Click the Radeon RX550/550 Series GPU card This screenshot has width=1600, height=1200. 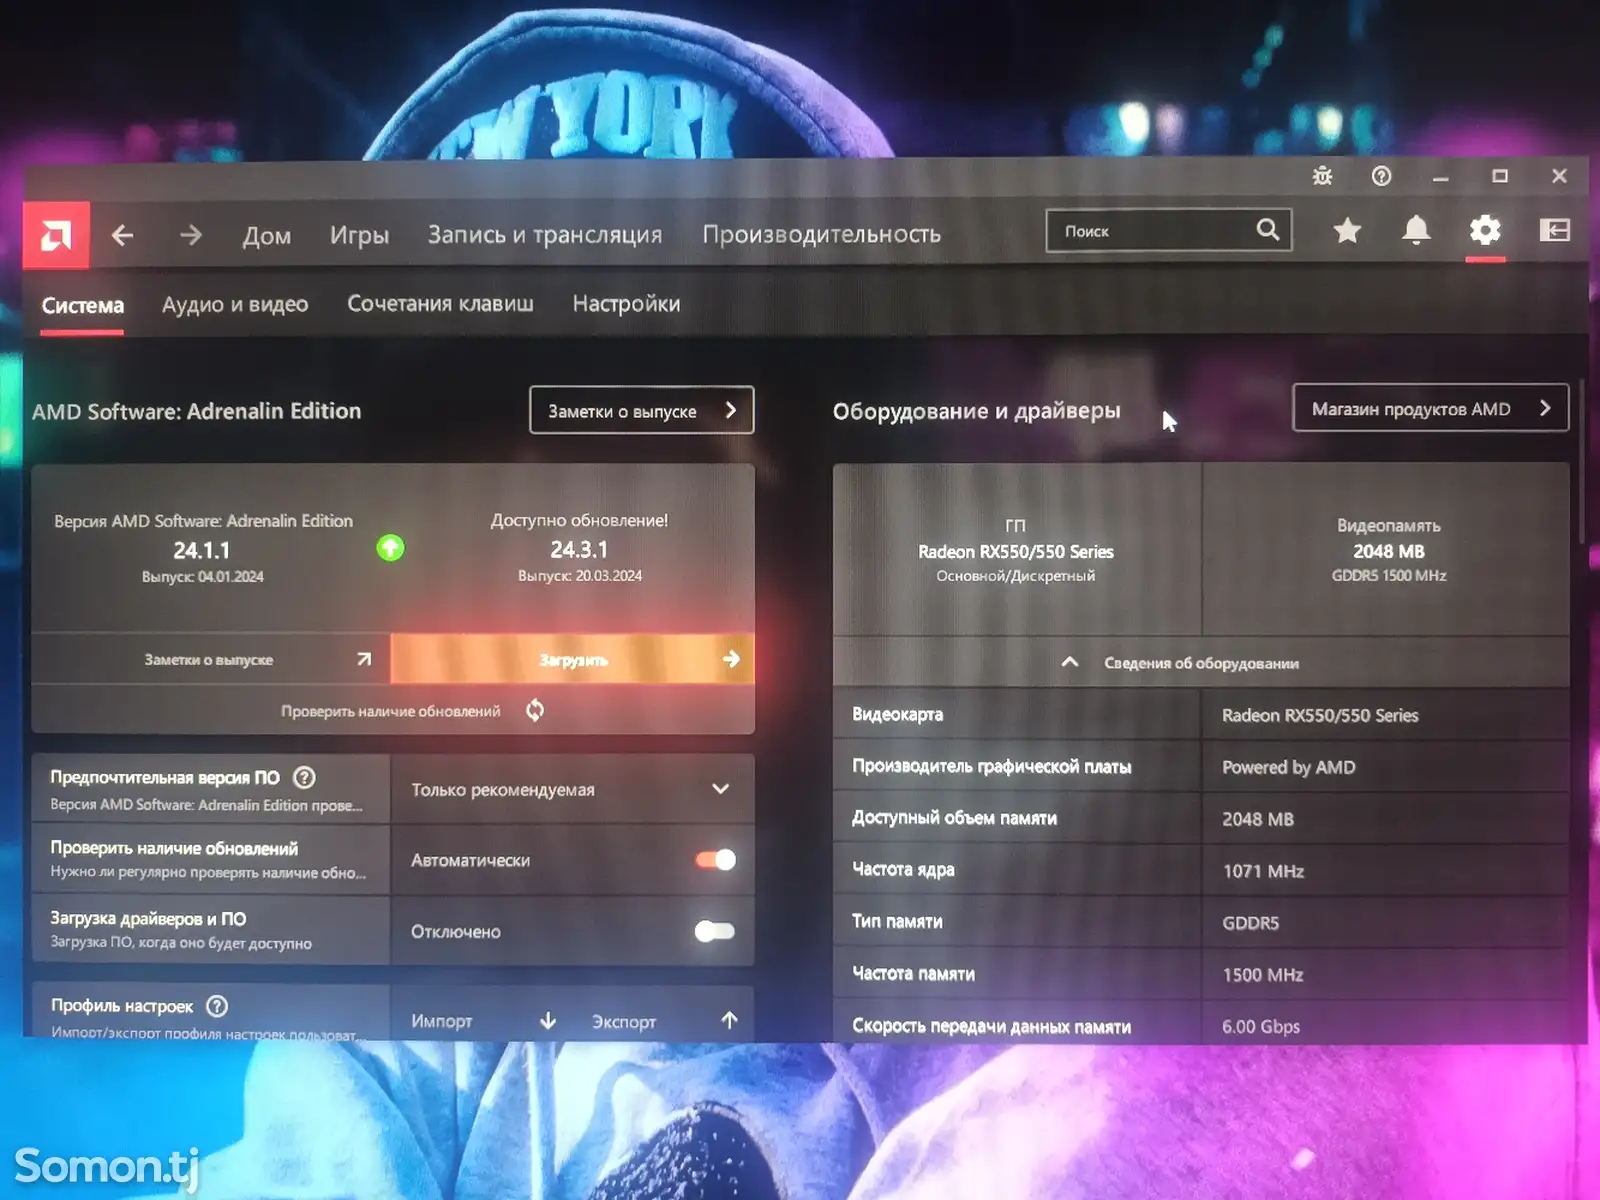pos(1017,549)
